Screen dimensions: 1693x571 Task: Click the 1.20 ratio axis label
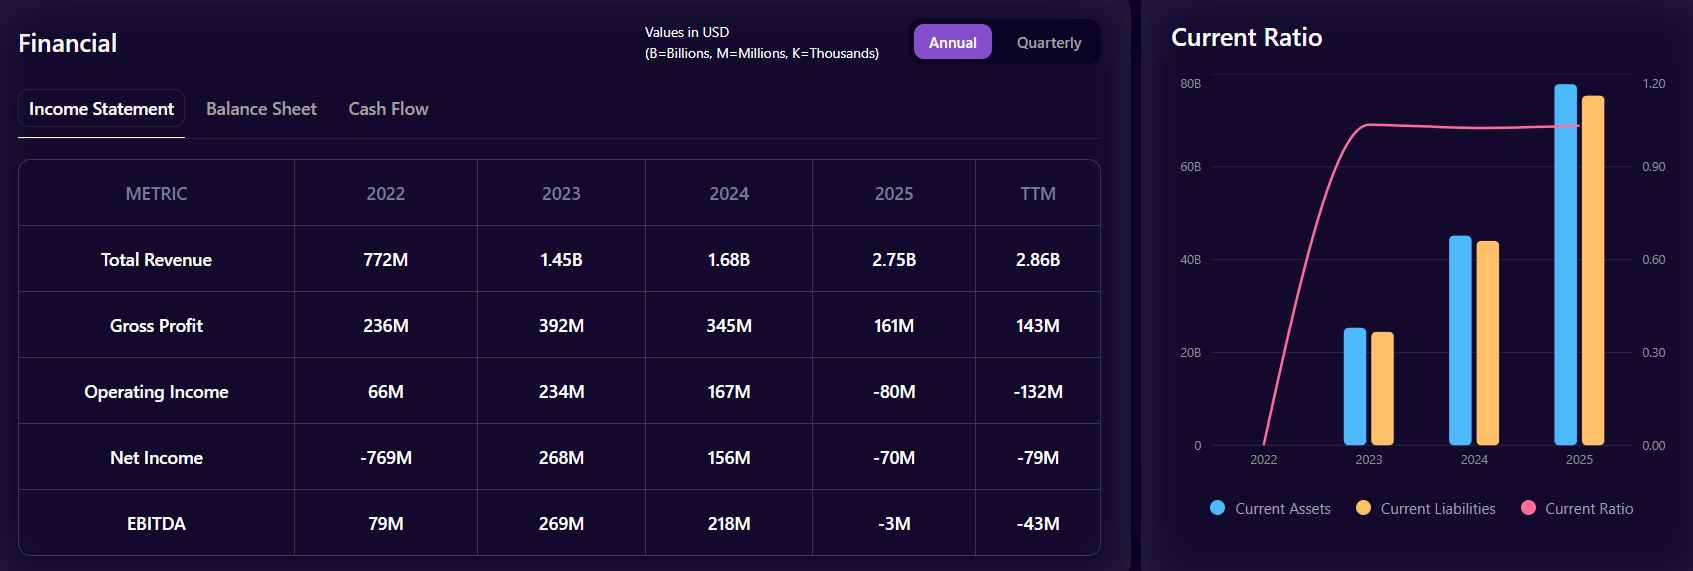coord(1654,84)
